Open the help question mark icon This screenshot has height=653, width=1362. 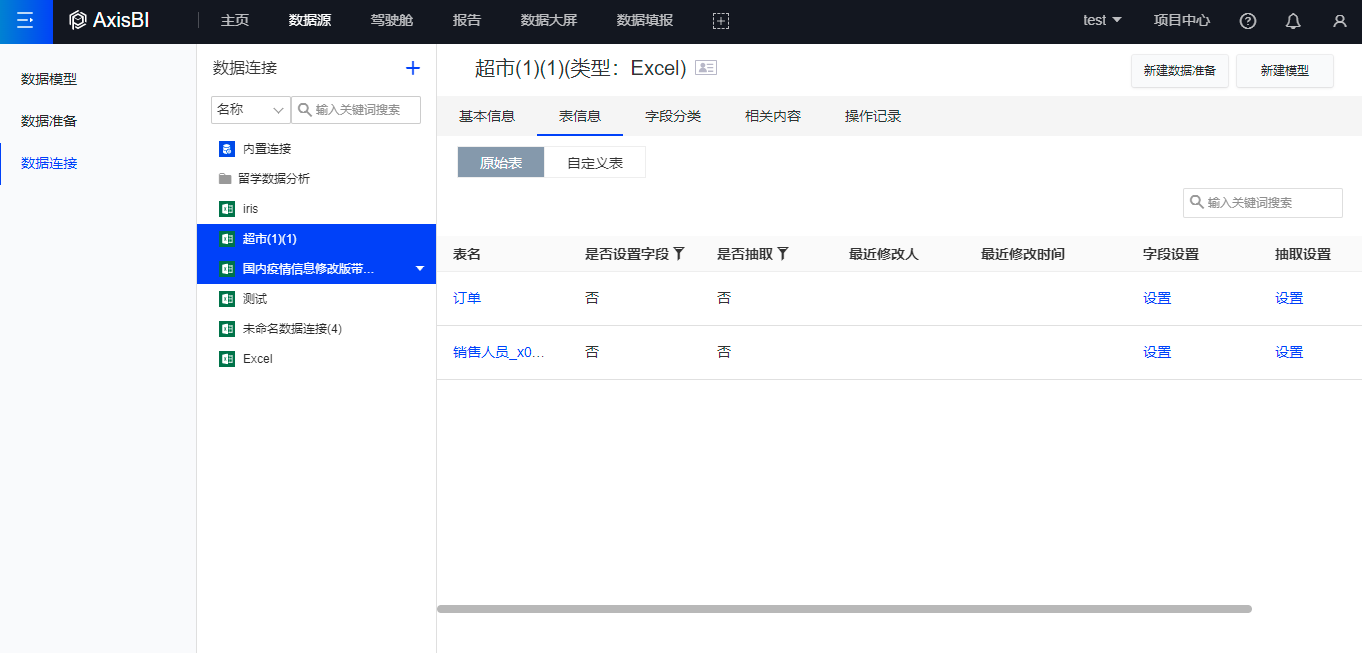1247,21
